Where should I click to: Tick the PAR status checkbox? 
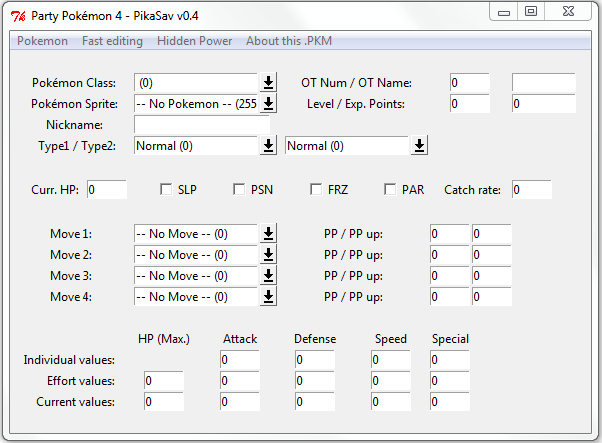pyautogui.click(x=390, y=189)
